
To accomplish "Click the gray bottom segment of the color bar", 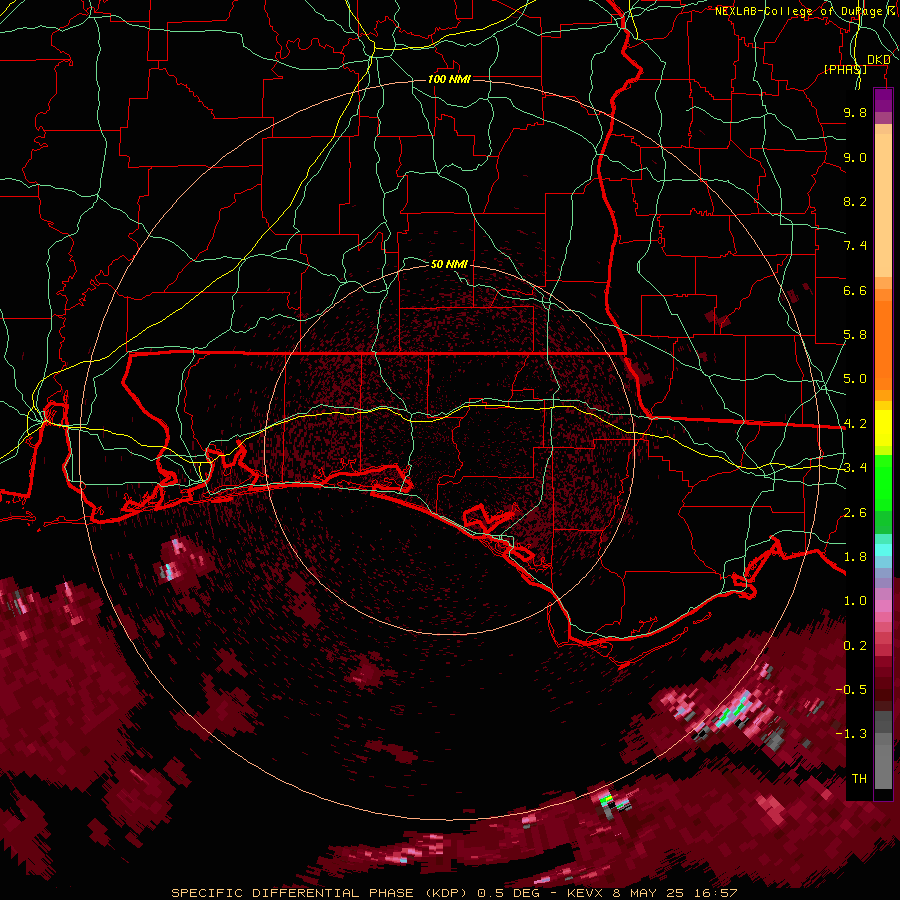I will (883, 763).
